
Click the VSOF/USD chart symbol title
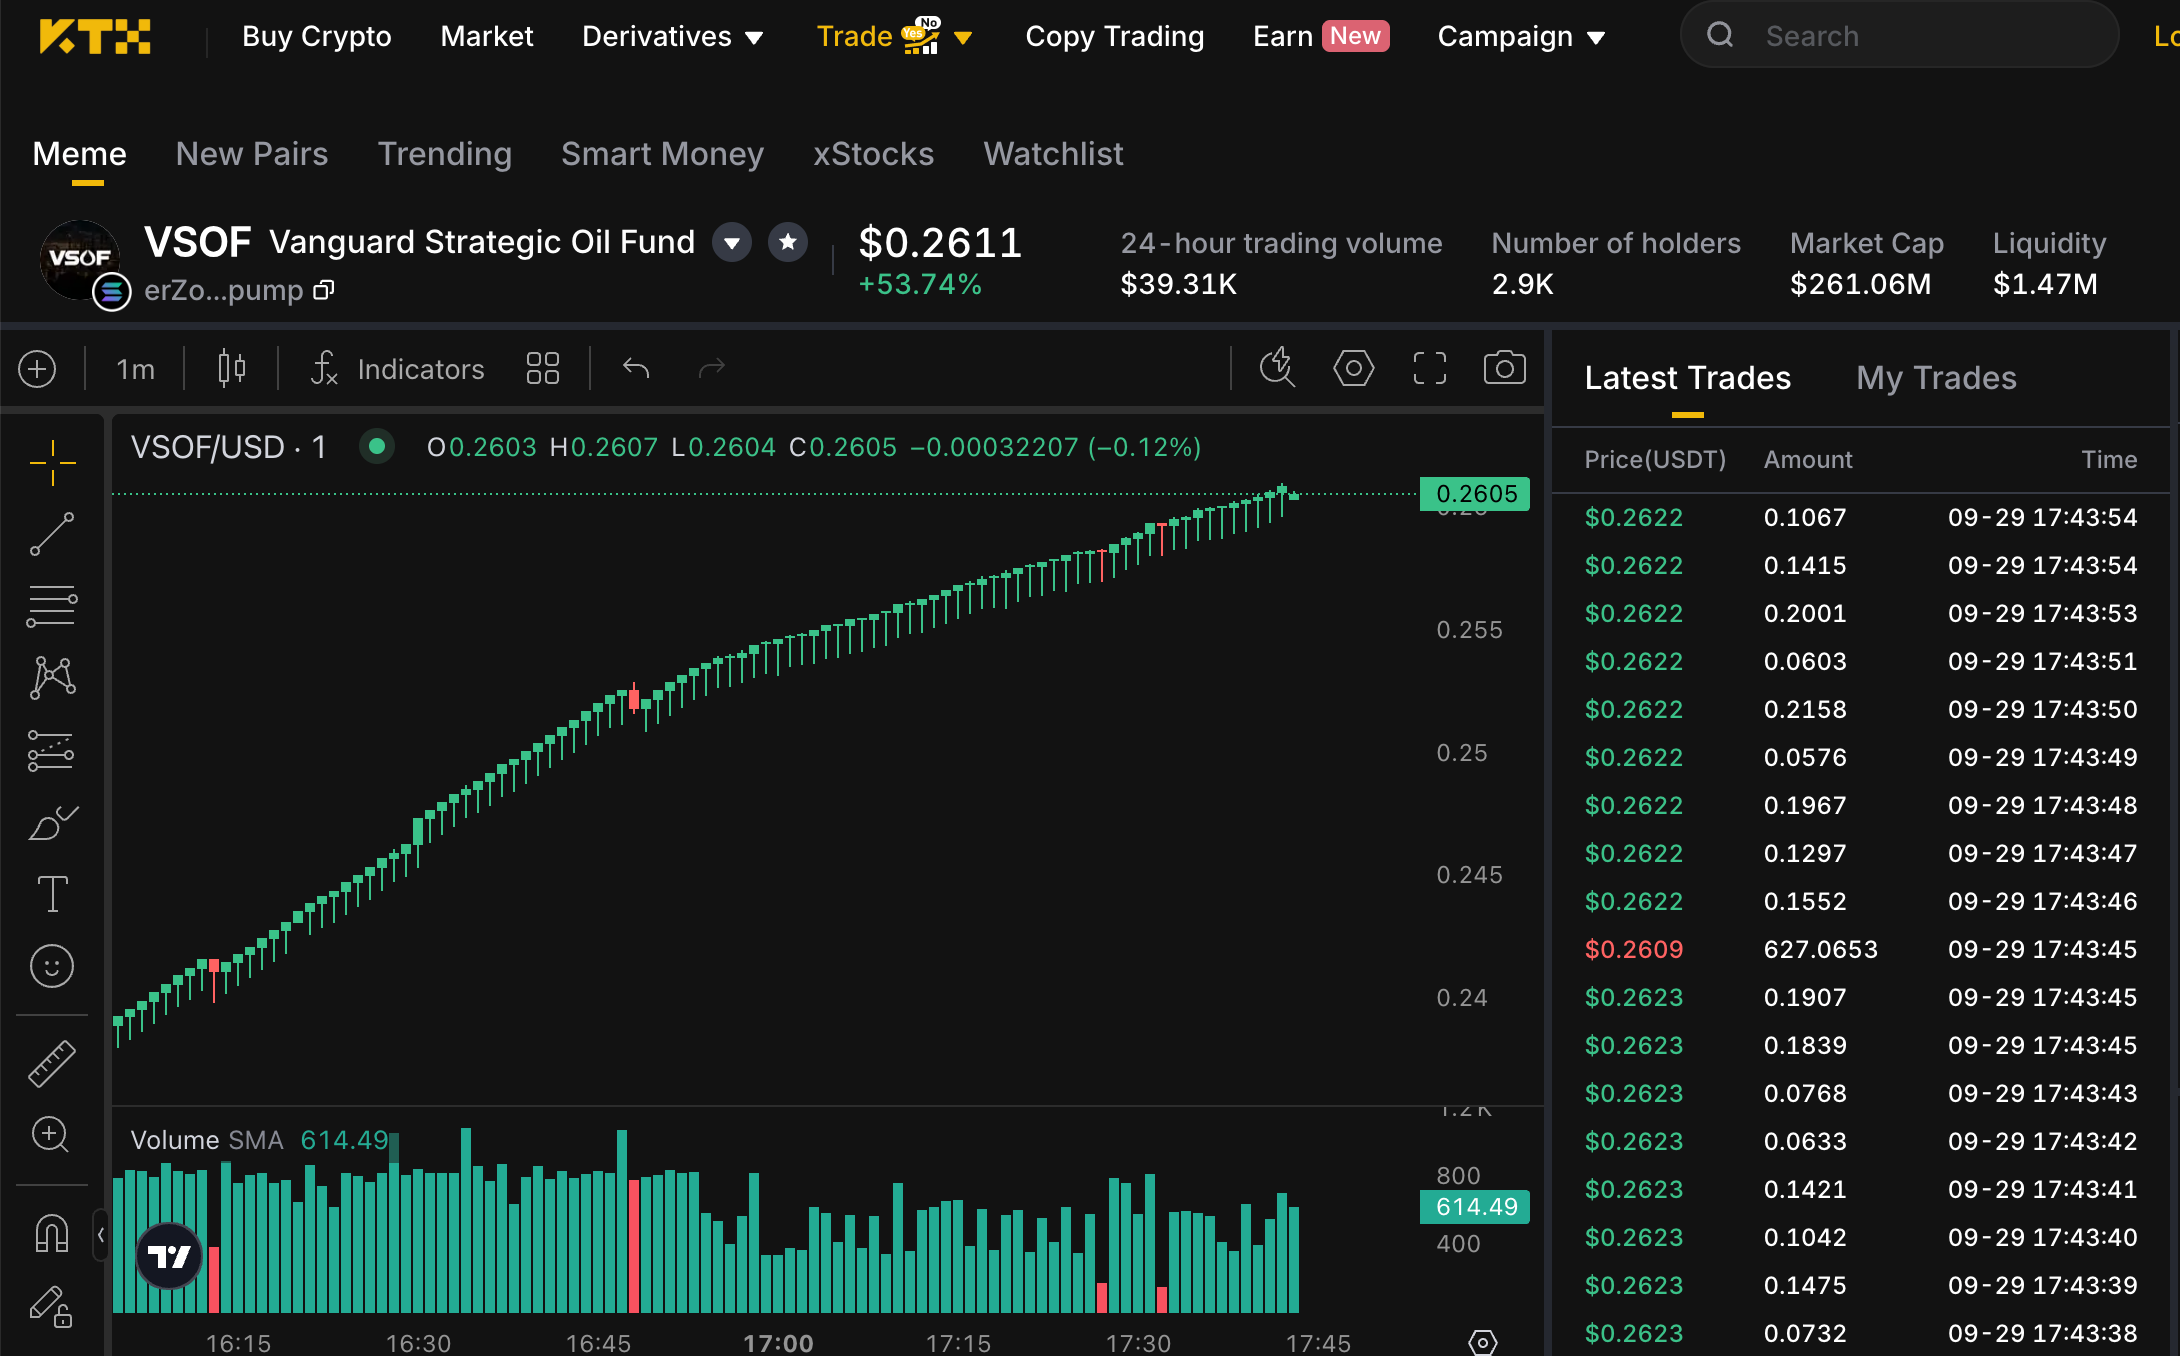[x=229, y=447]
